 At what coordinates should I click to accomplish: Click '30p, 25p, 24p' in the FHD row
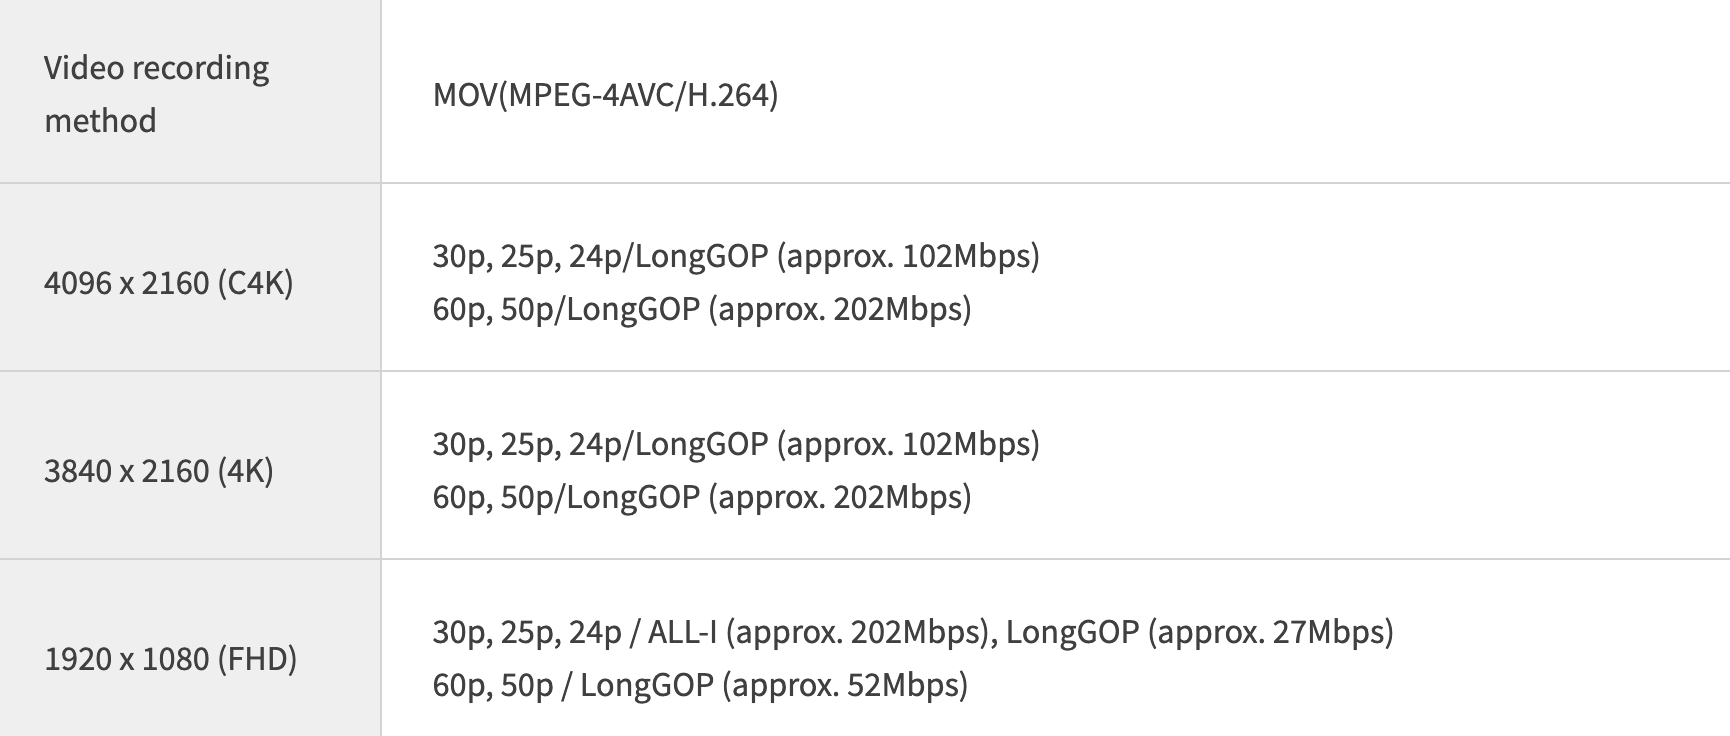(527, 632)
